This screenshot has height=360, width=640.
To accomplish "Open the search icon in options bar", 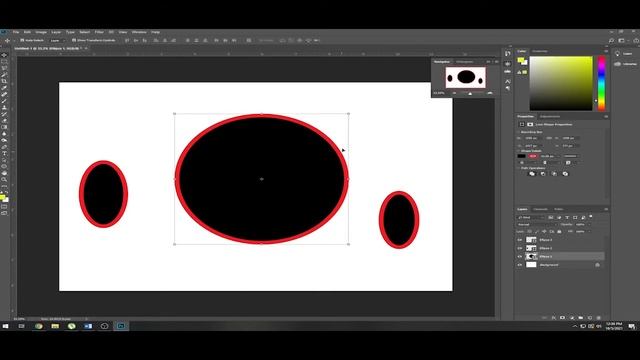I will click(611, 40).
